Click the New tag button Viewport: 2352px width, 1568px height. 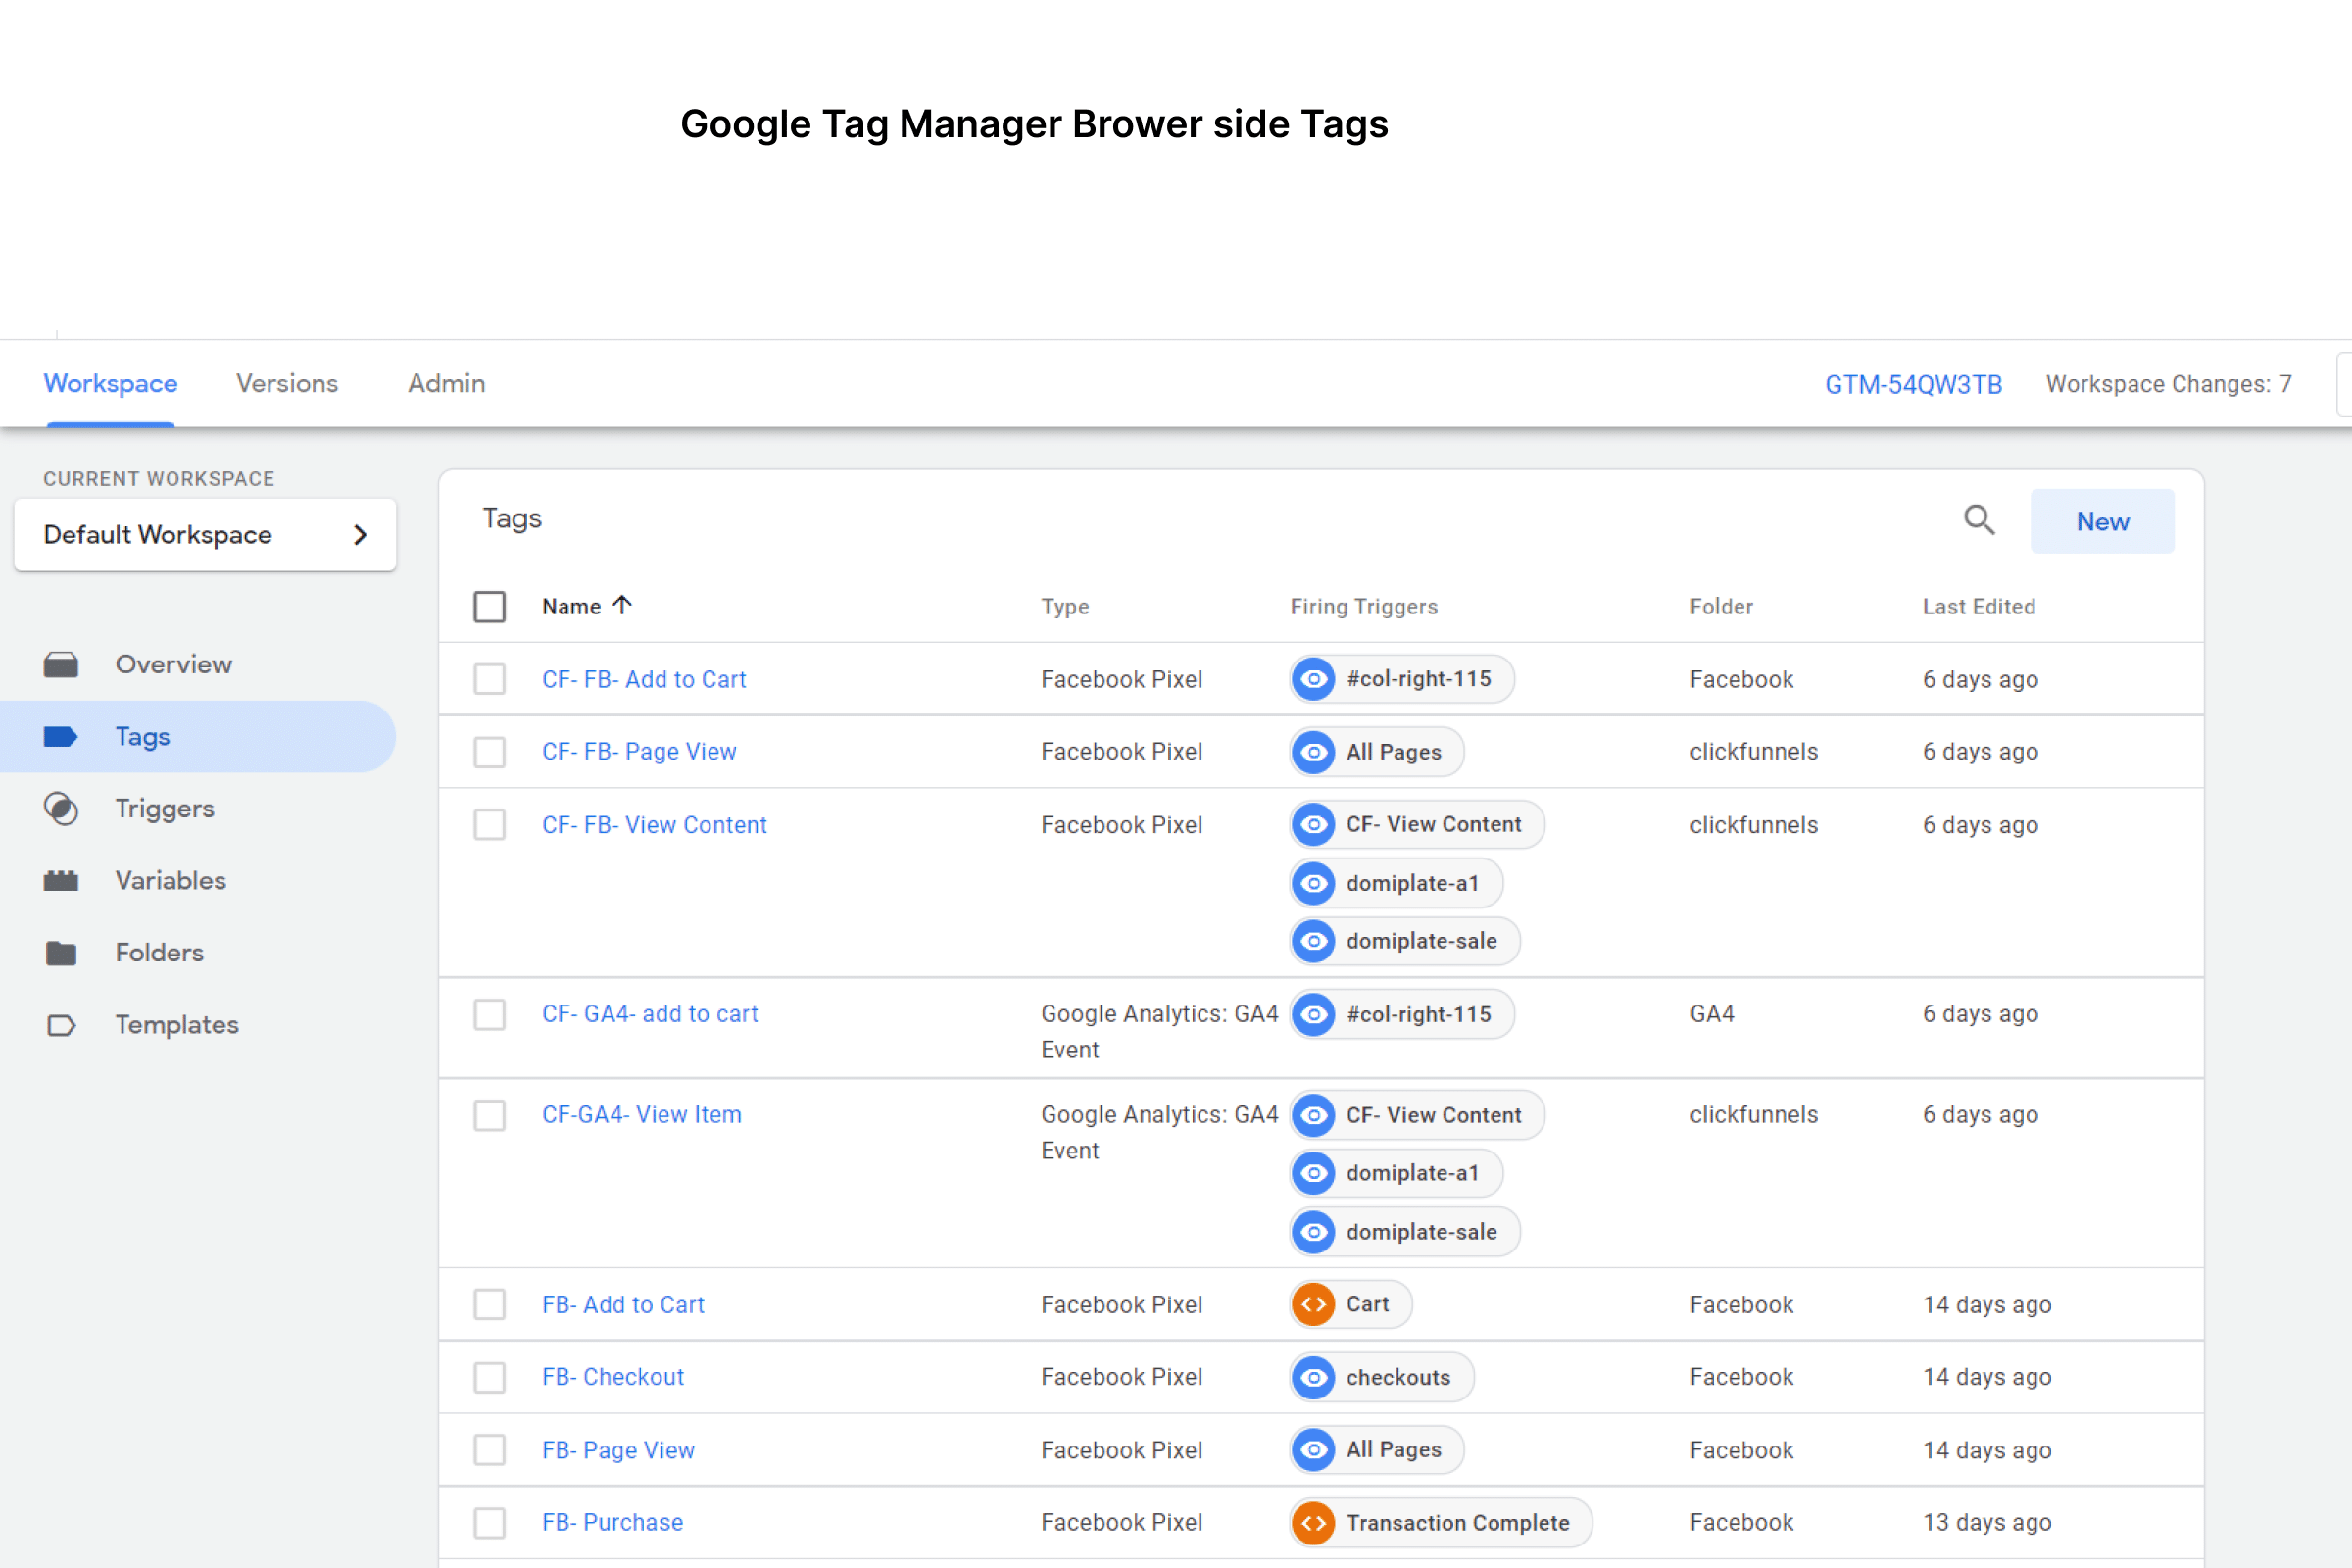[x=2101, y=521]
